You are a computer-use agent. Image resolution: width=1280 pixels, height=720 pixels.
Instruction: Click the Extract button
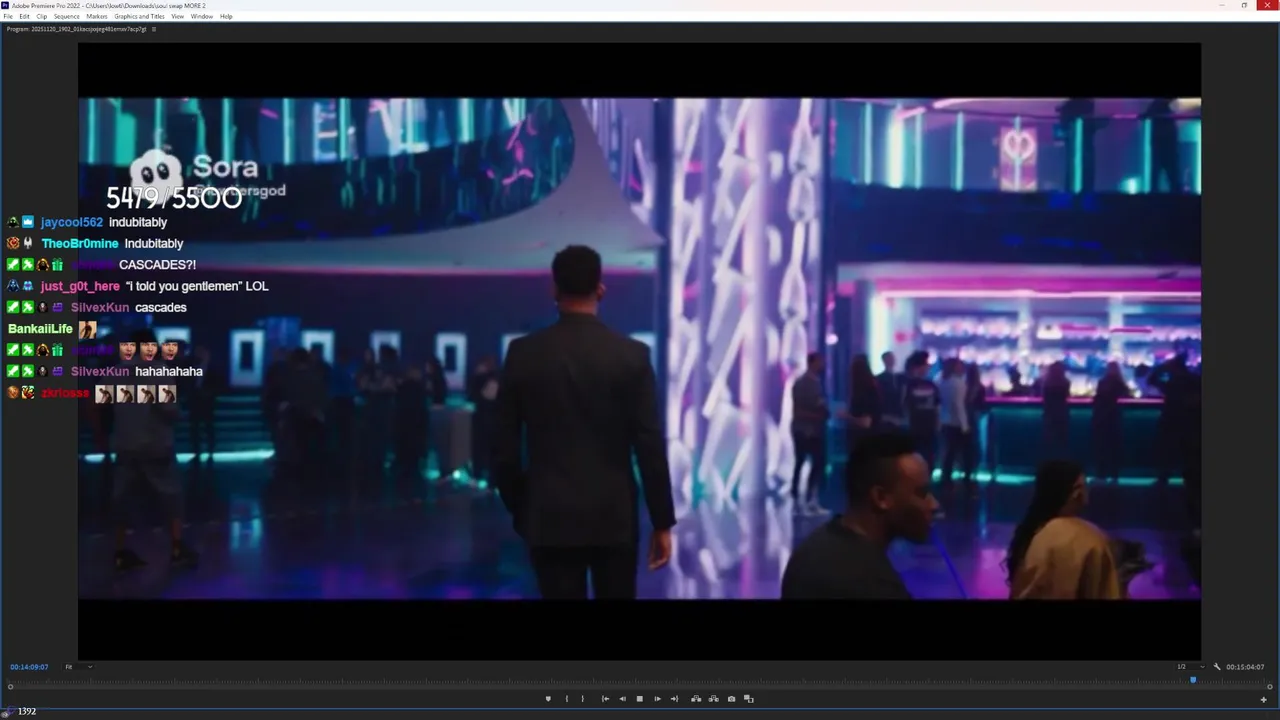coord(713,699)
